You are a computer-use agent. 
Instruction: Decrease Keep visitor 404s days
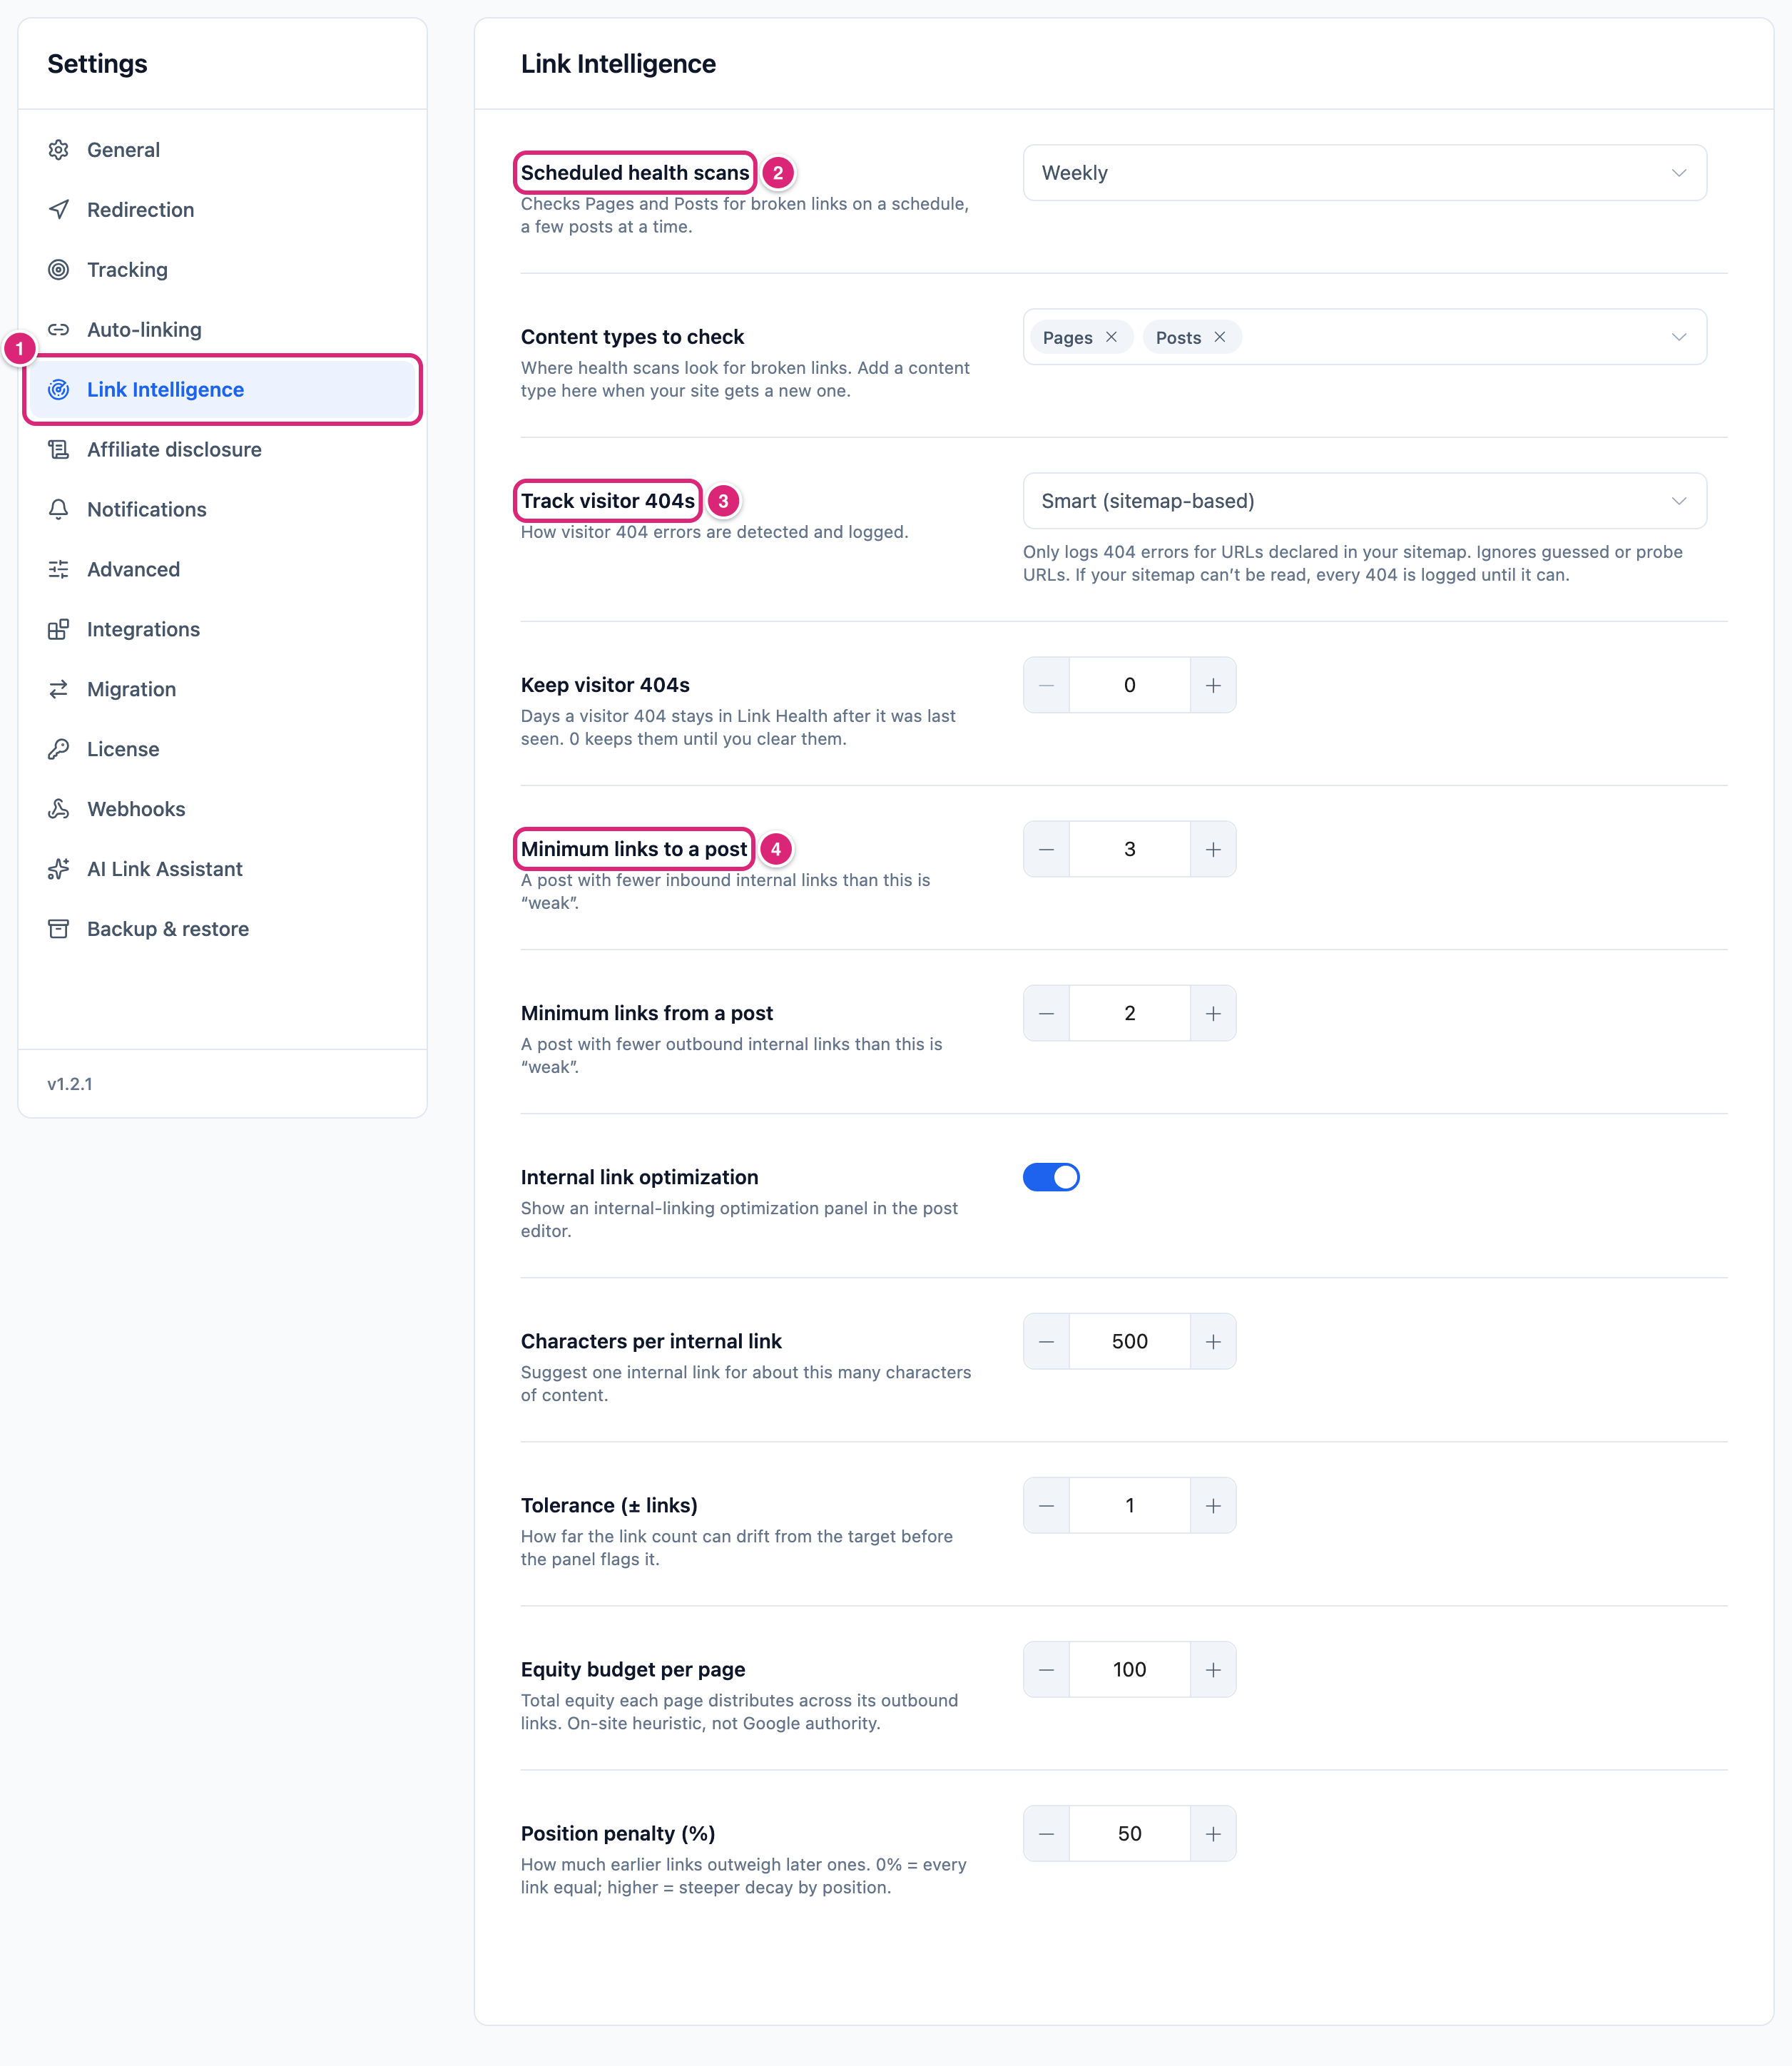pos(1047,685)
